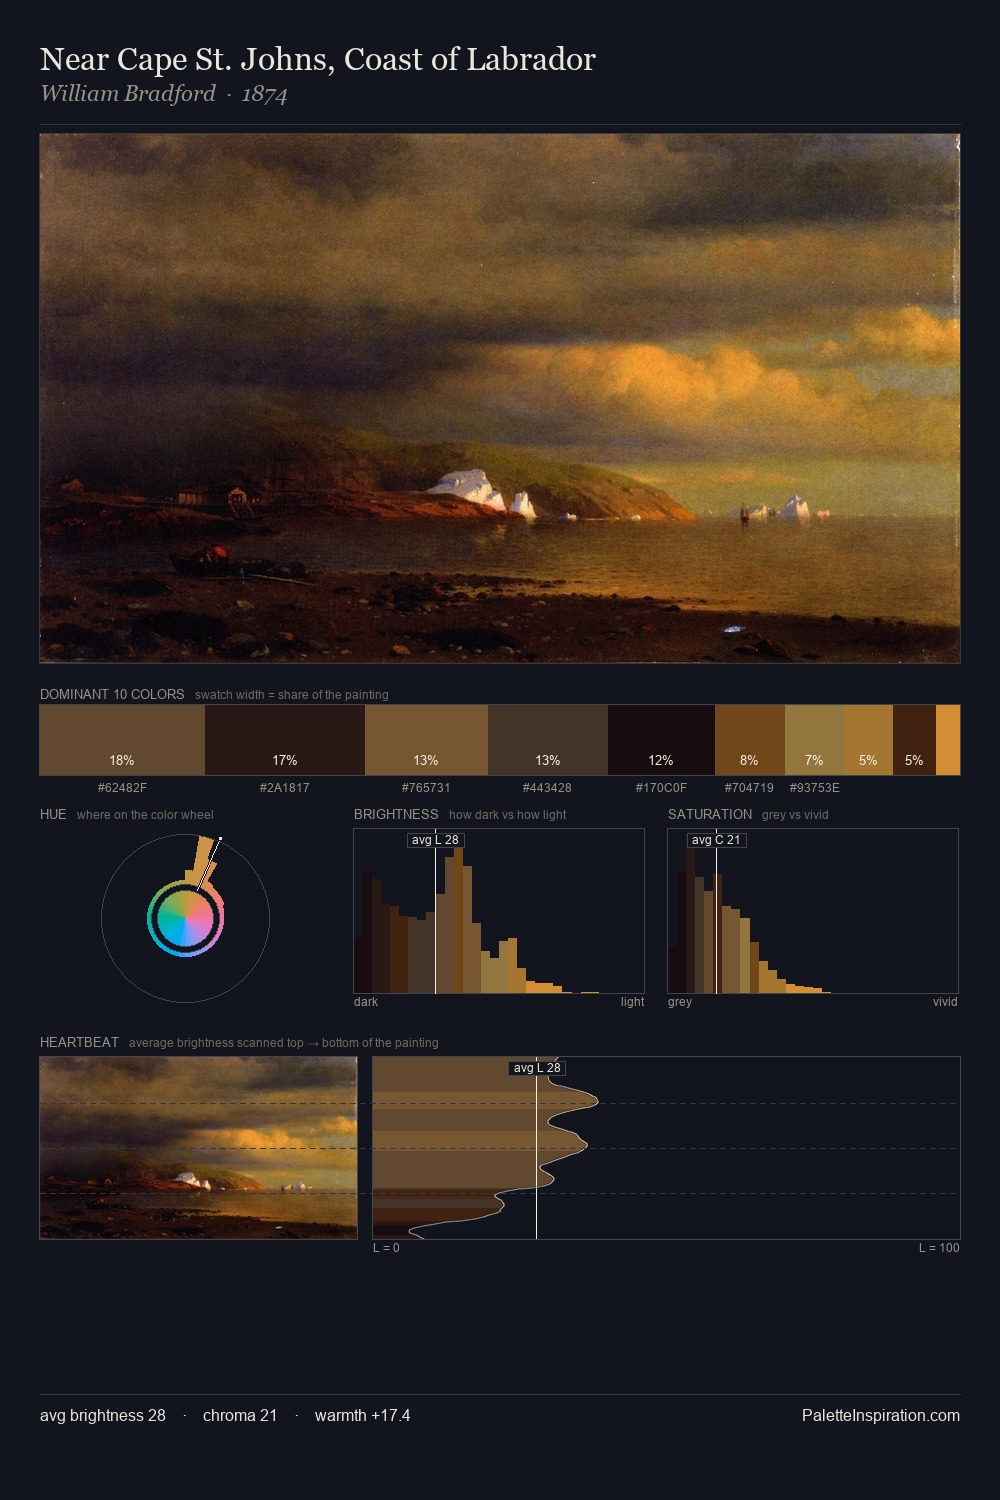Click the 'L = 100' axis label

coord(939,1248)
